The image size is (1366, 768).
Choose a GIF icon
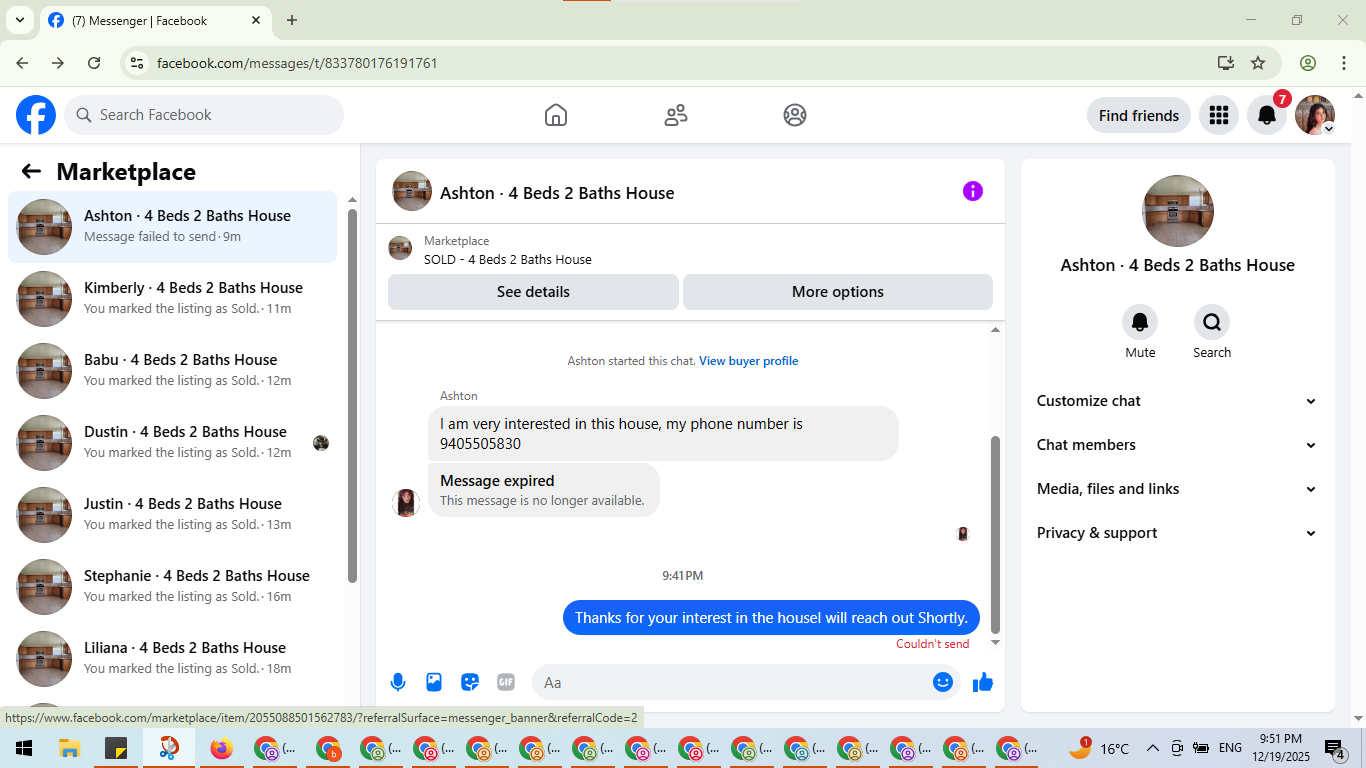pyautogui.click(x=506, y=682)
